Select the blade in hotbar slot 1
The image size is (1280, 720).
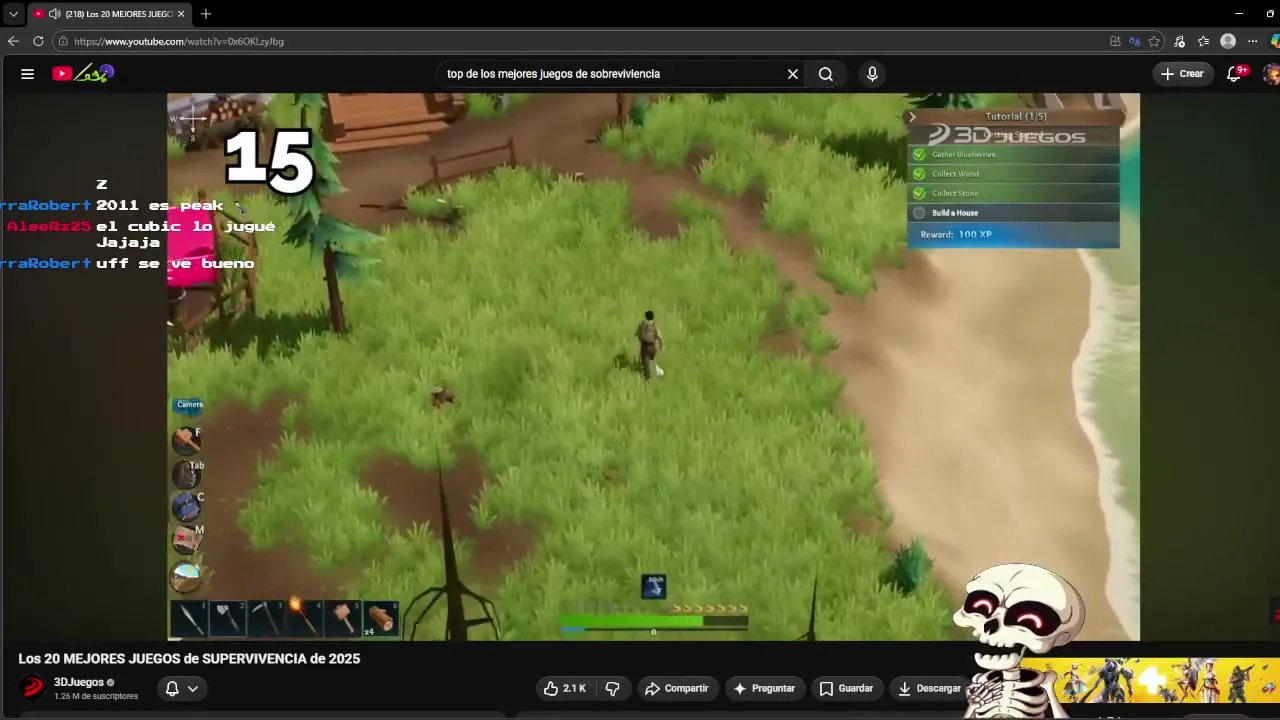point(190,619)
